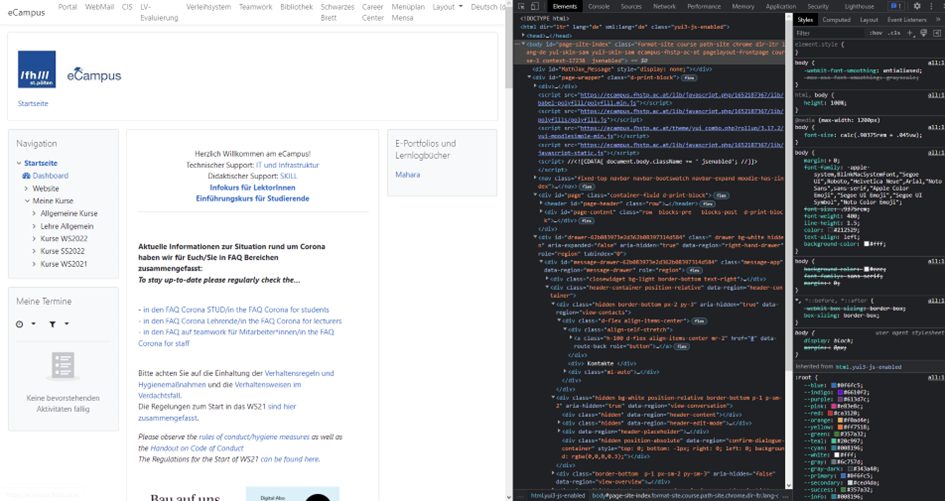Viewport: 945px width, 501px height.
Task: Open DevTools settings gear
Action: tap(917, 6)
